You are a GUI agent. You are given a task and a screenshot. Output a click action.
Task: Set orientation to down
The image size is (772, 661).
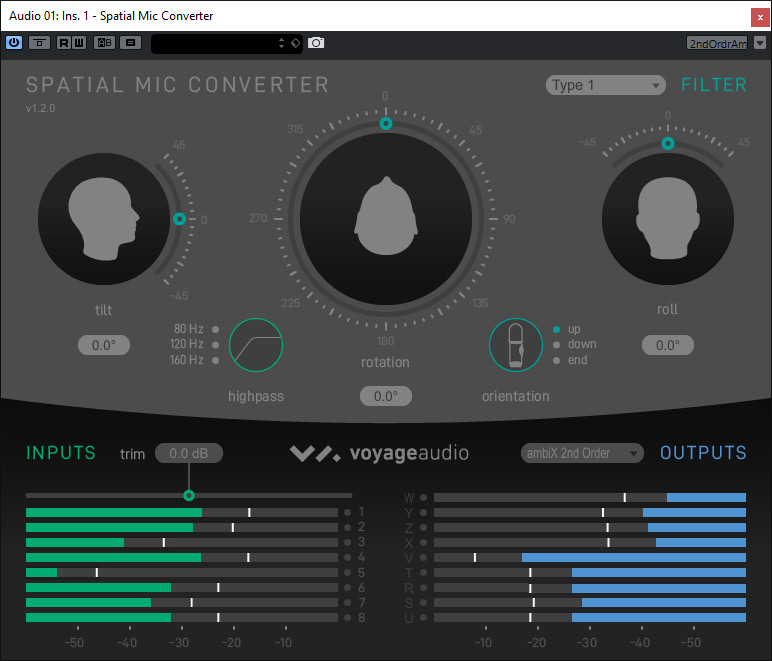pyautogui.click(x=556, y=344)
